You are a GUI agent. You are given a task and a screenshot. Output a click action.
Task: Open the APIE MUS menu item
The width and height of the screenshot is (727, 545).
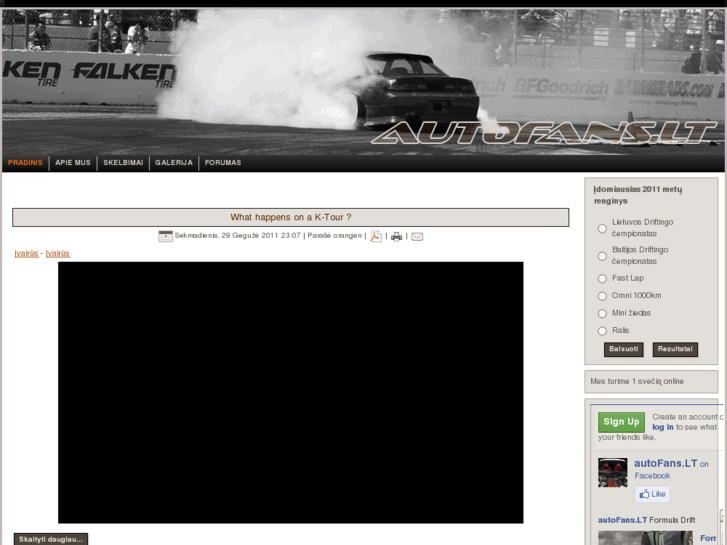click(73, 163)
